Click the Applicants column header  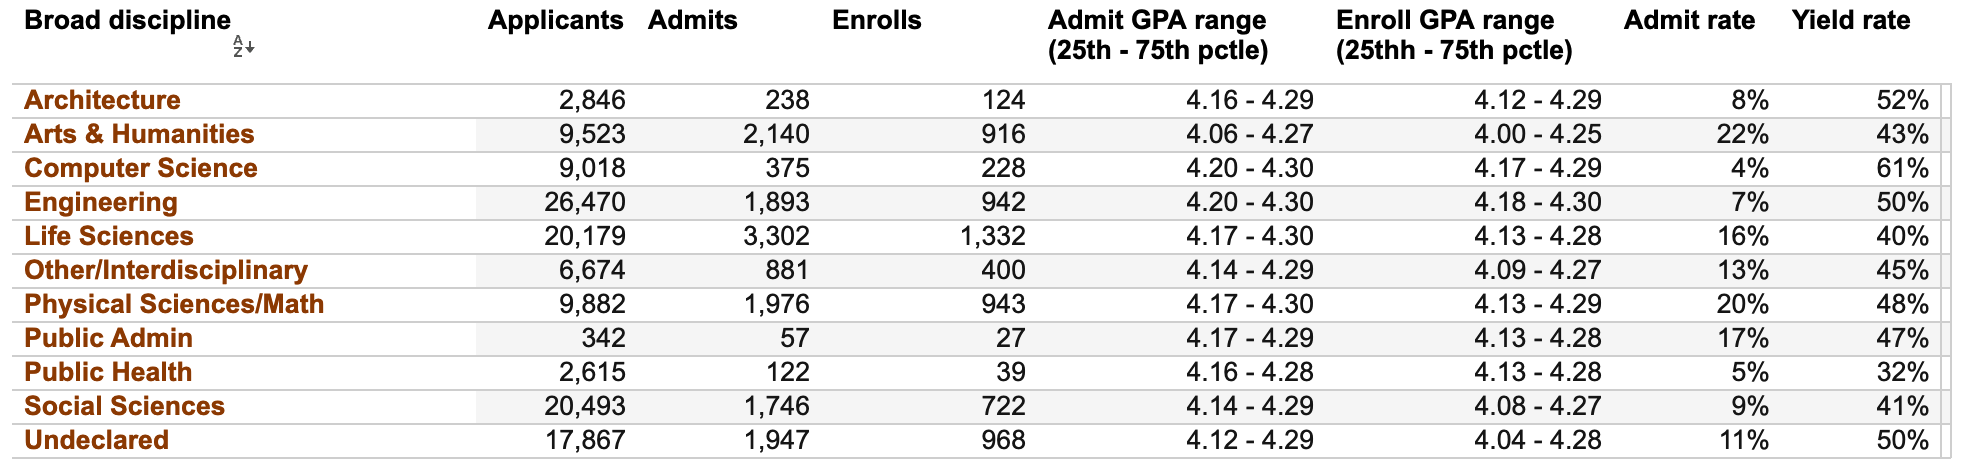pos(555,21)
